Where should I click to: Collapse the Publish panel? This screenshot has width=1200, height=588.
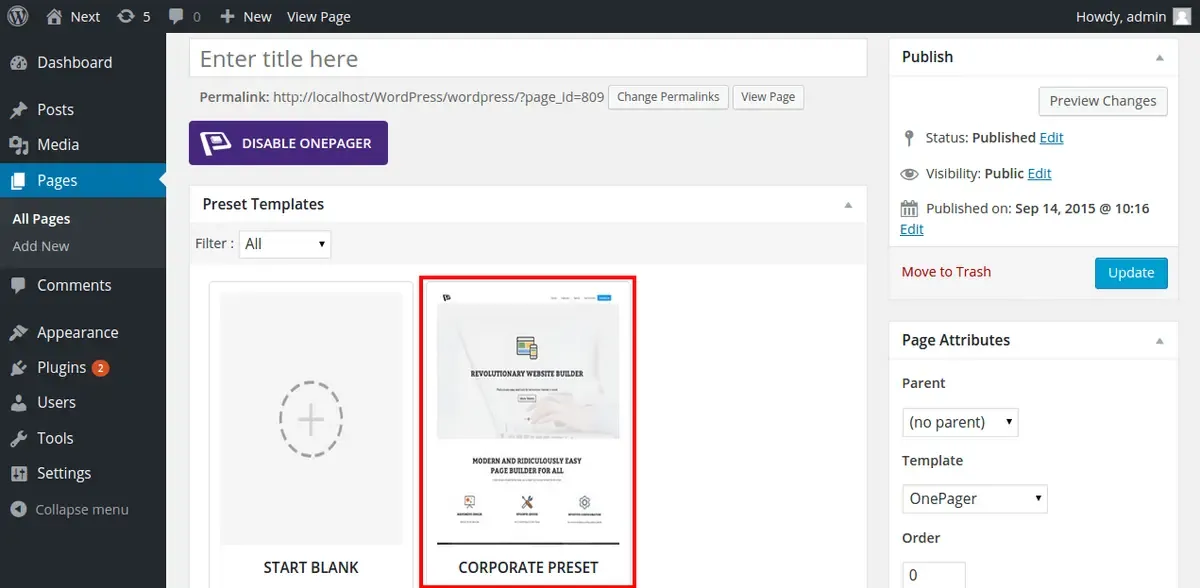pos(1160,57)
